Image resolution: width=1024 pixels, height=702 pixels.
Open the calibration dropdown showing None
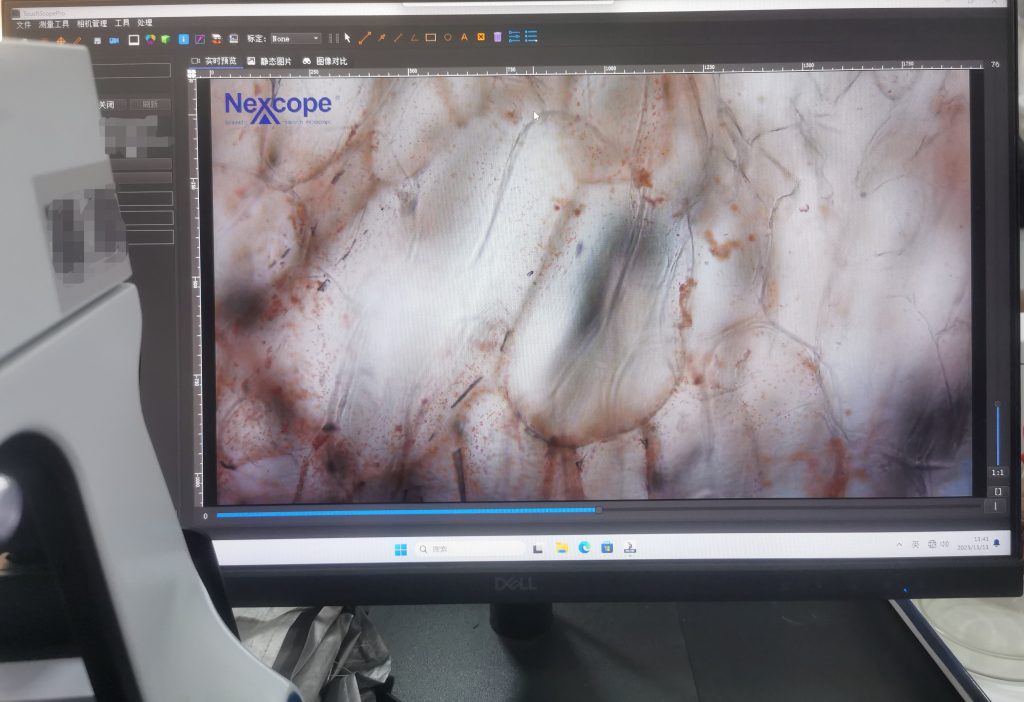tap(295, 38)
